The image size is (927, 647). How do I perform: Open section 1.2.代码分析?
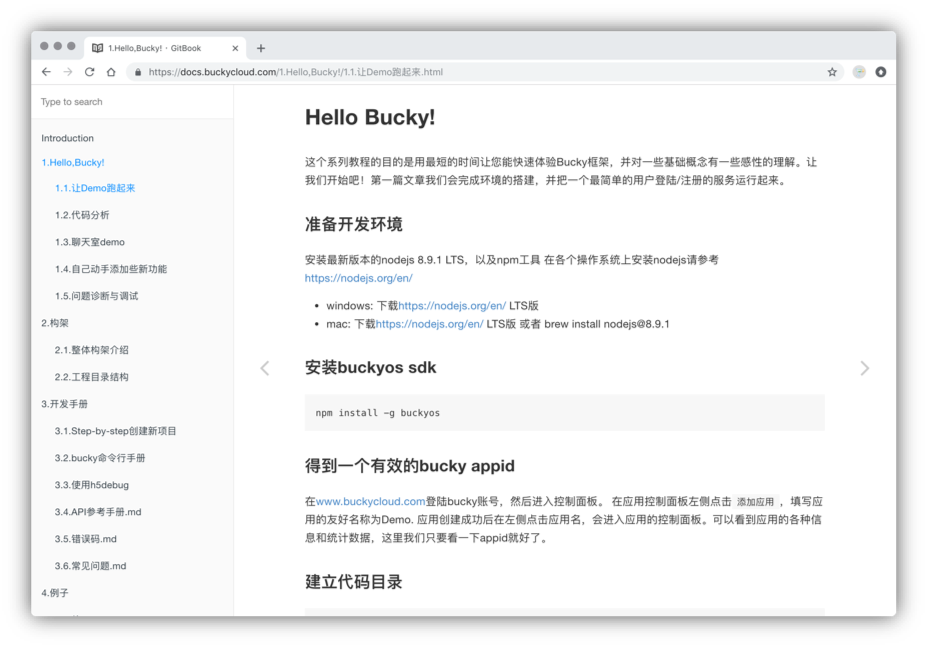(82, 215)
